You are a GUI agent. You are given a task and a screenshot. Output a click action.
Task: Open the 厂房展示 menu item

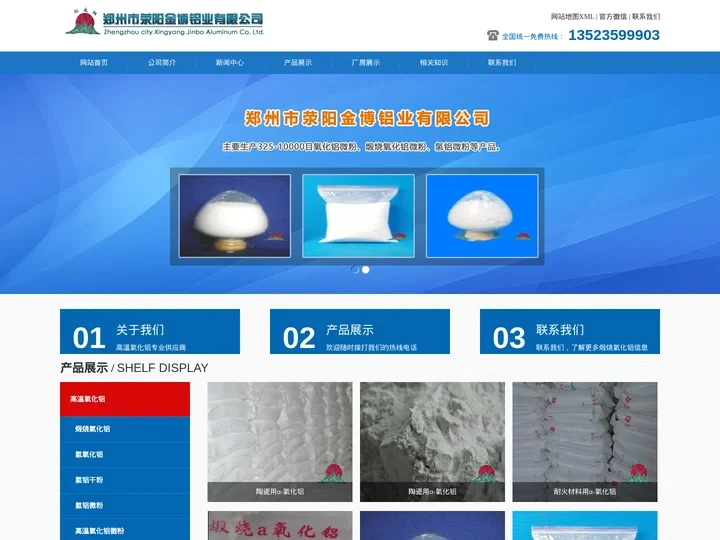(366, 62)
